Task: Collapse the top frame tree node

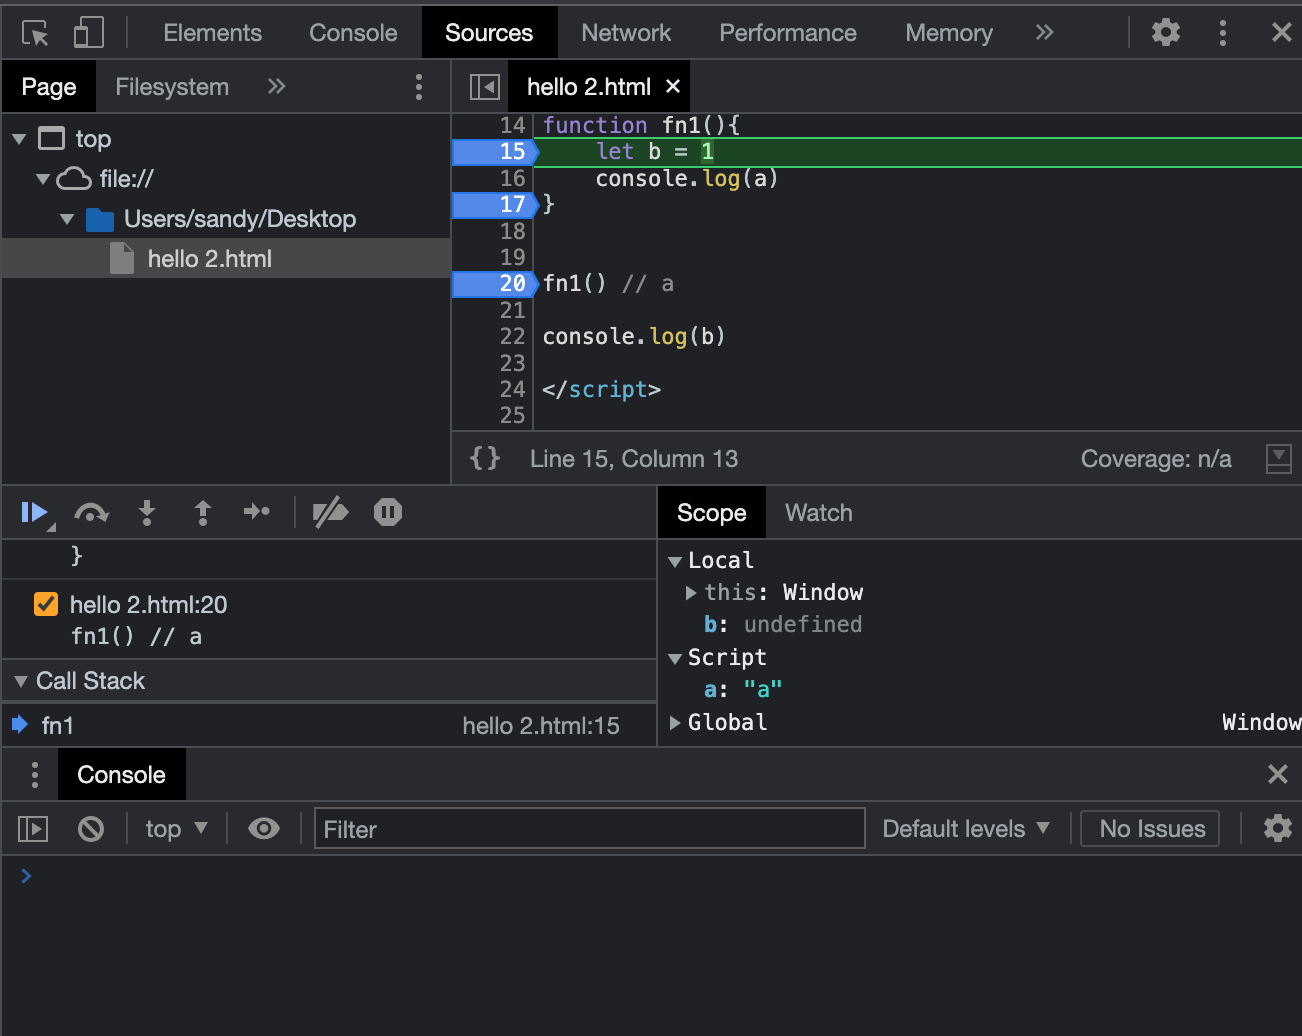Action: pyautogui.click(x=19, y=139)
